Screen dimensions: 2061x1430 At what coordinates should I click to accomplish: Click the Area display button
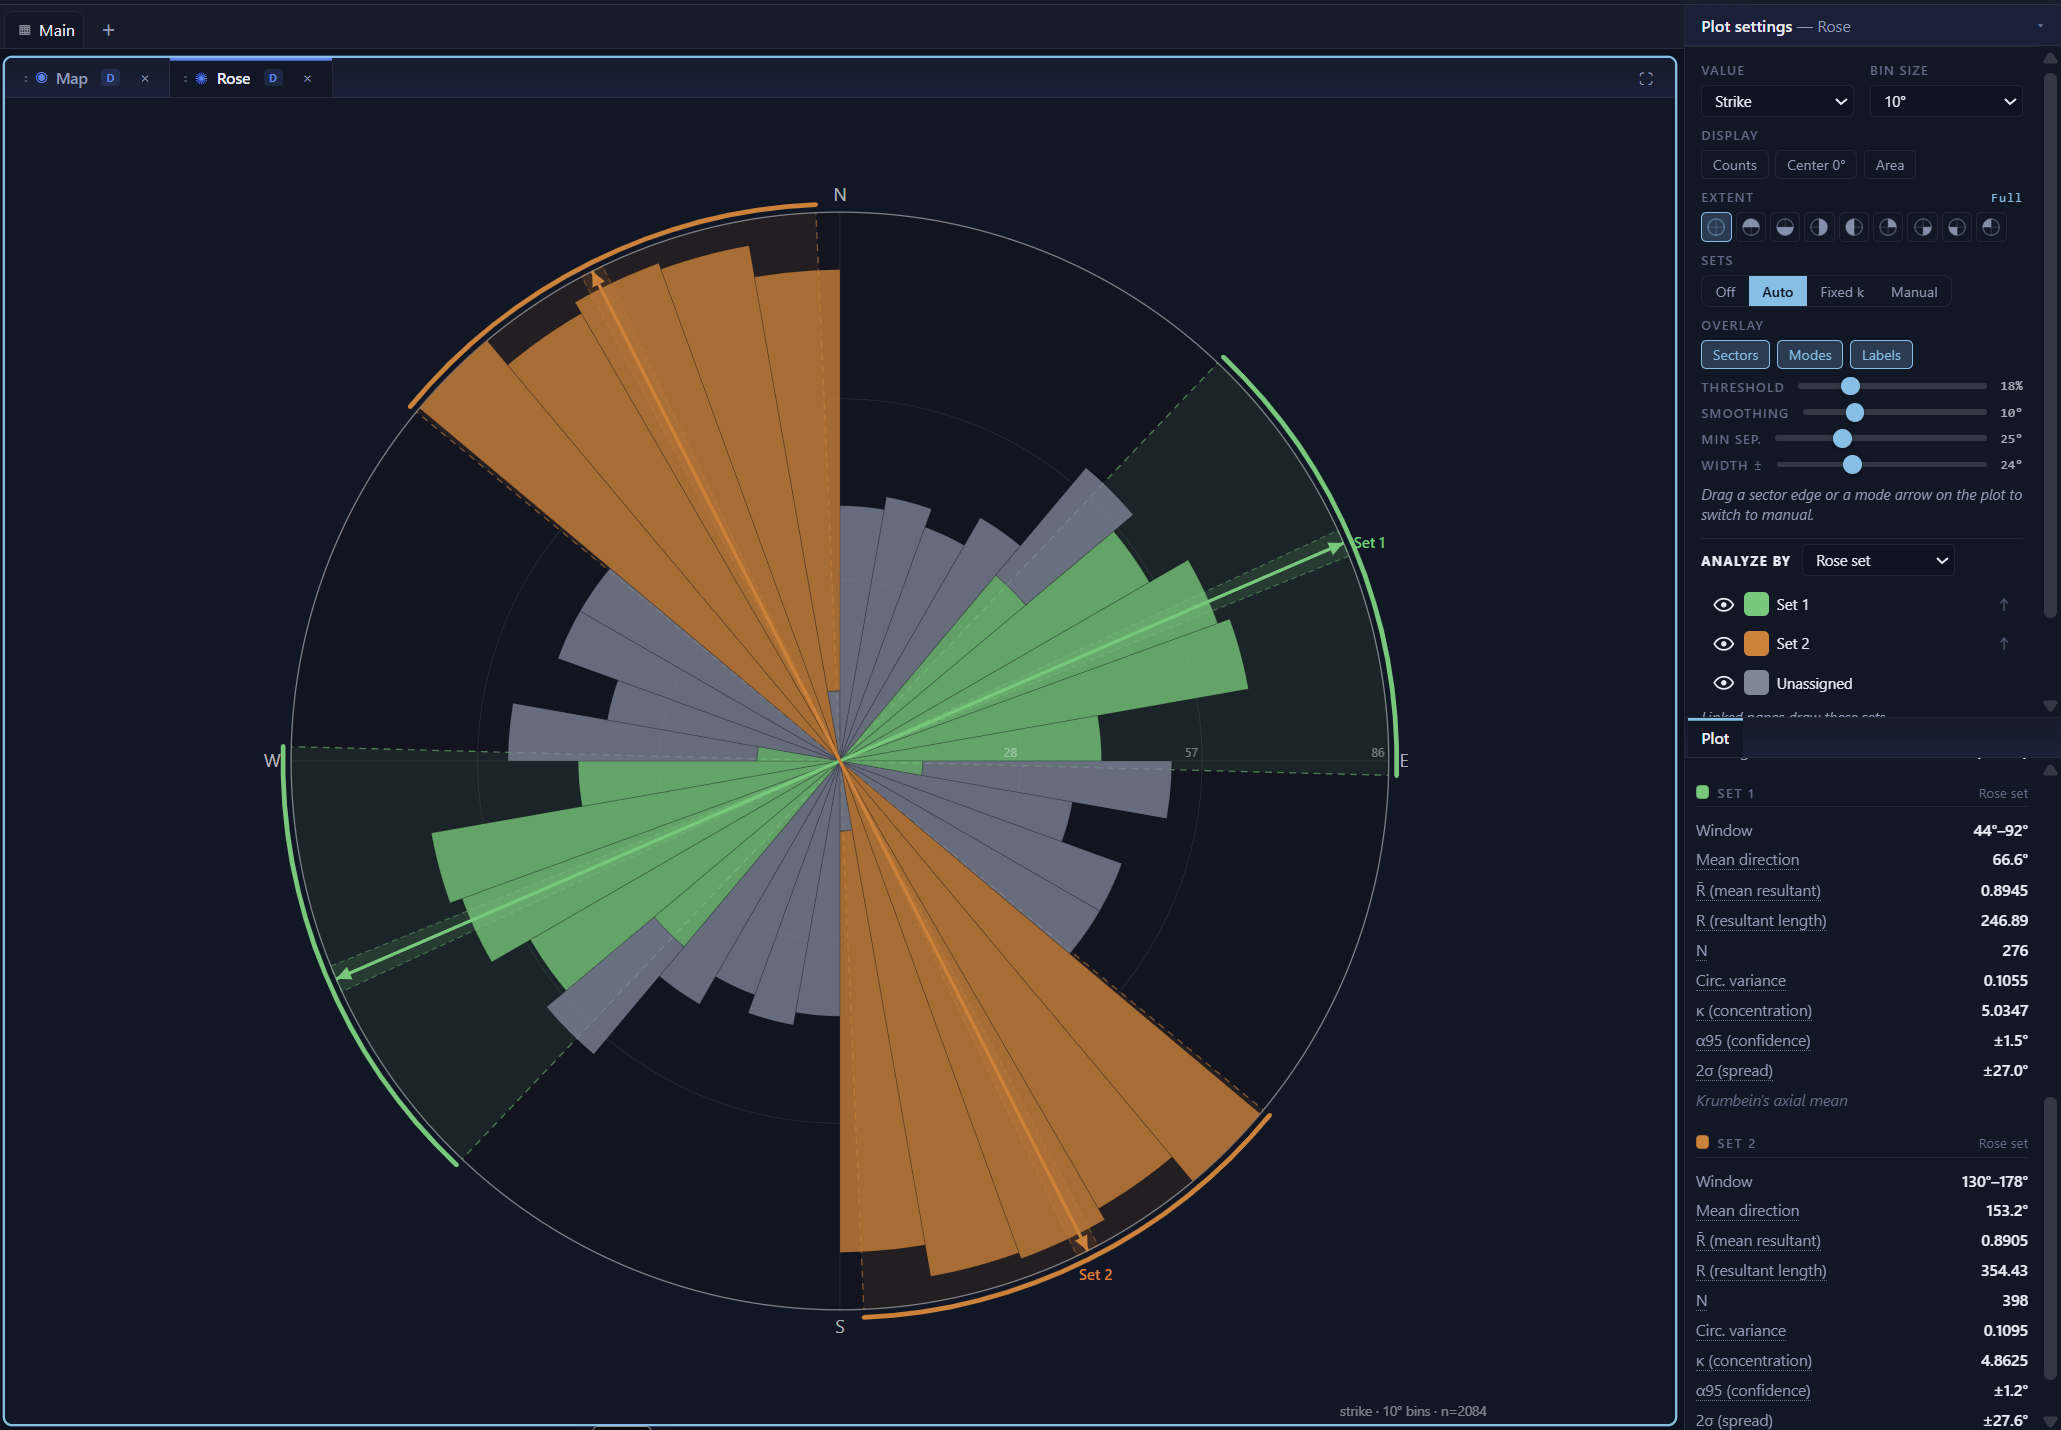pyautogui.click(x=1890, y=165)
